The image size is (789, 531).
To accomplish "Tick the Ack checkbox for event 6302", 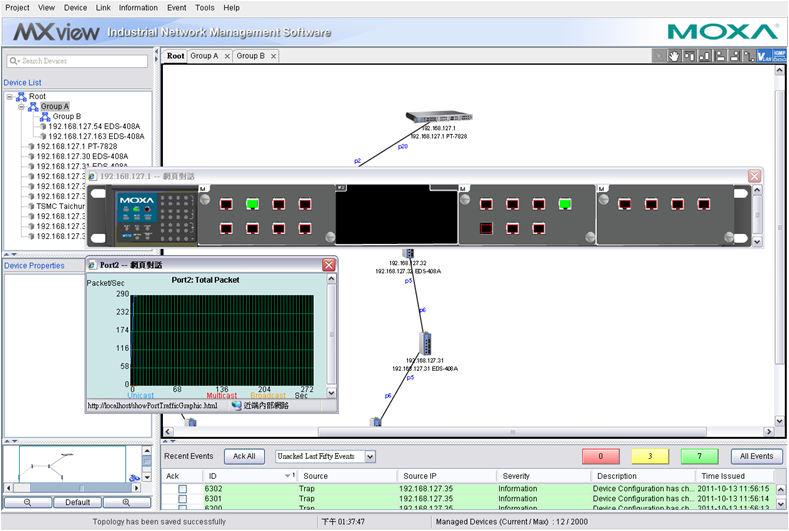I will coord(183,489).
